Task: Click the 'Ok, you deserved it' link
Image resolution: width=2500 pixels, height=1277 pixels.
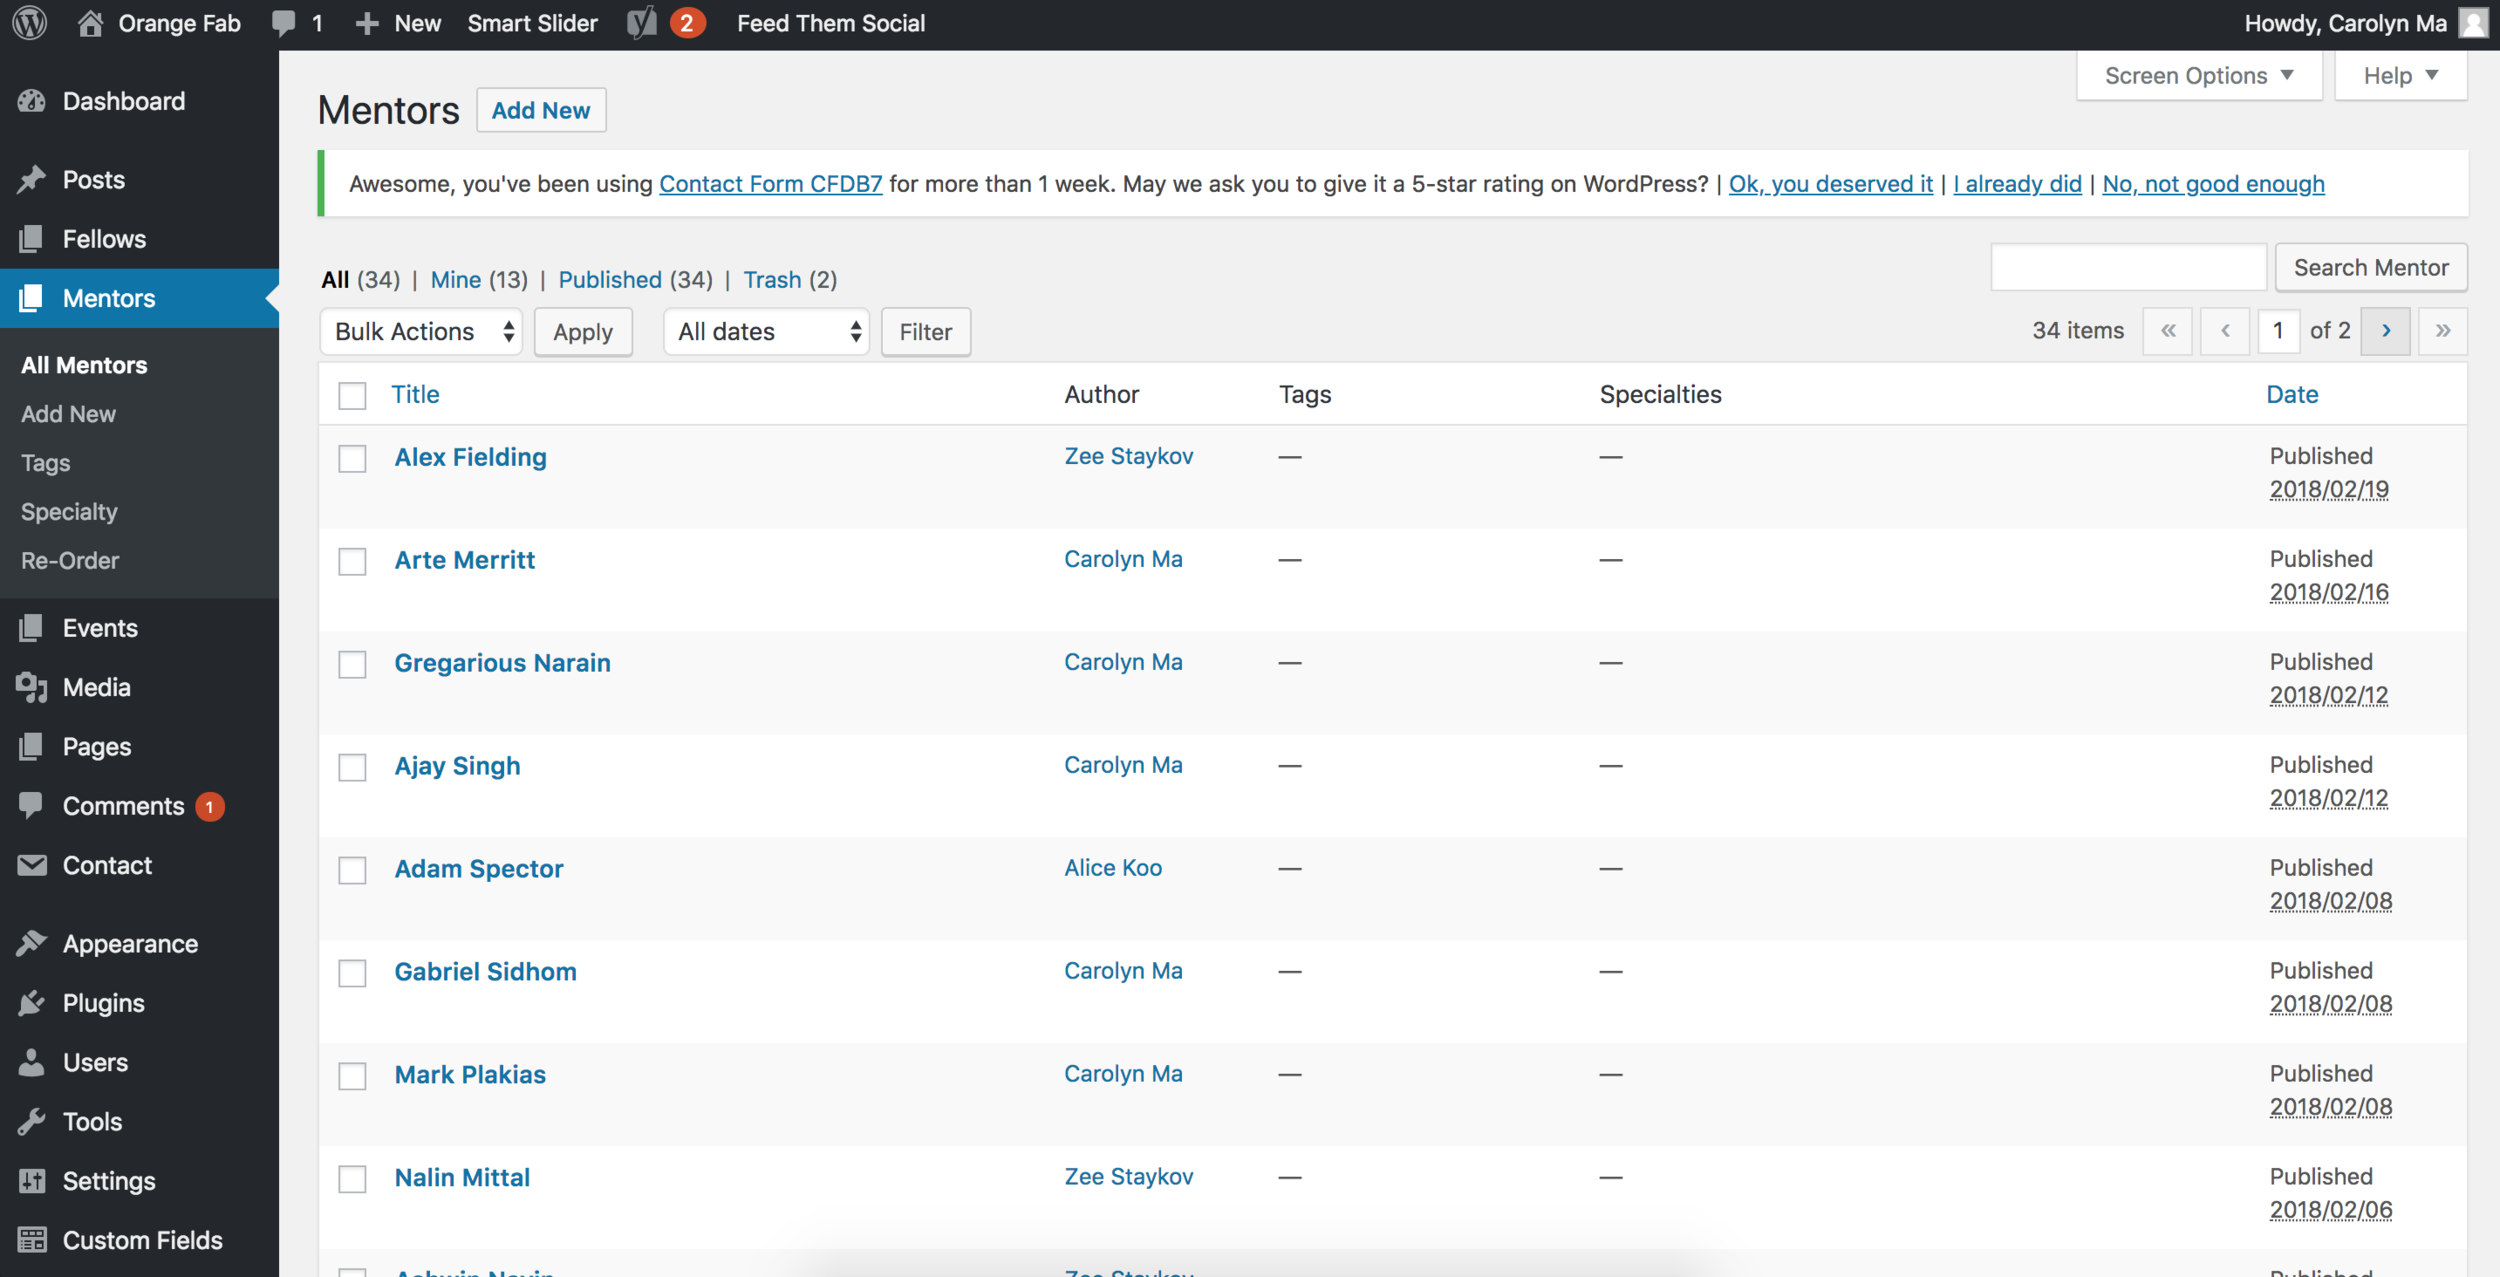Action: coord(1831,184)
